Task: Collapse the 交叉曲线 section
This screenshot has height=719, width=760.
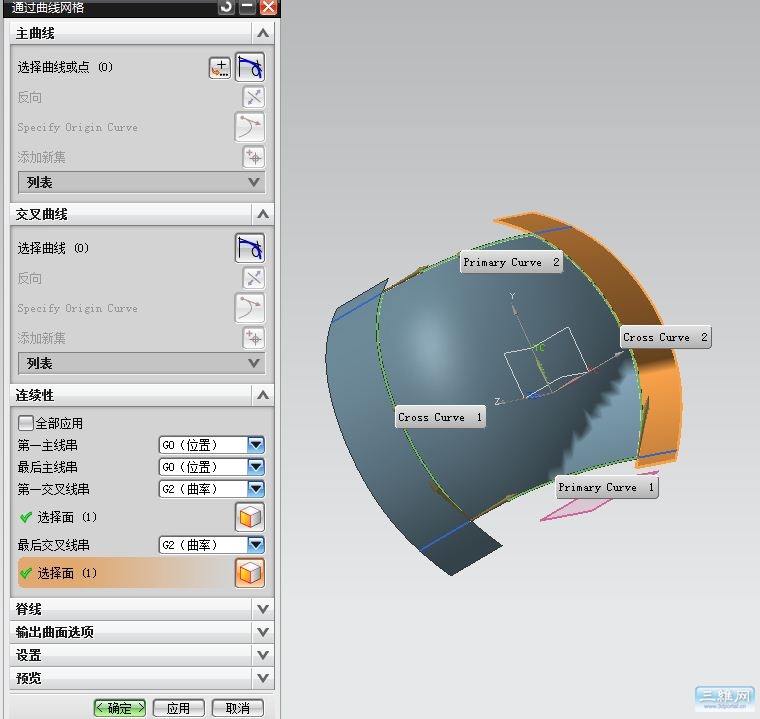Action: click(x=263, y=214)
